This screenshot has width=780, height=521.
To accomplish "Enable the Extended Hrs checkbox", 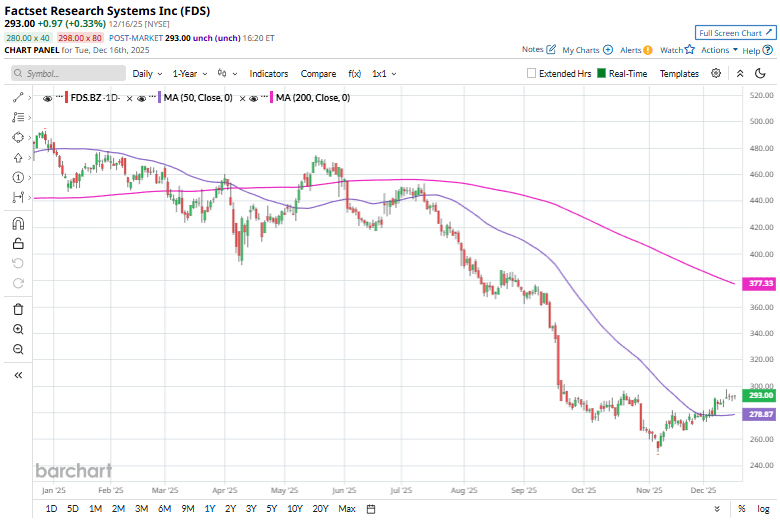I will tap(532, 73).
